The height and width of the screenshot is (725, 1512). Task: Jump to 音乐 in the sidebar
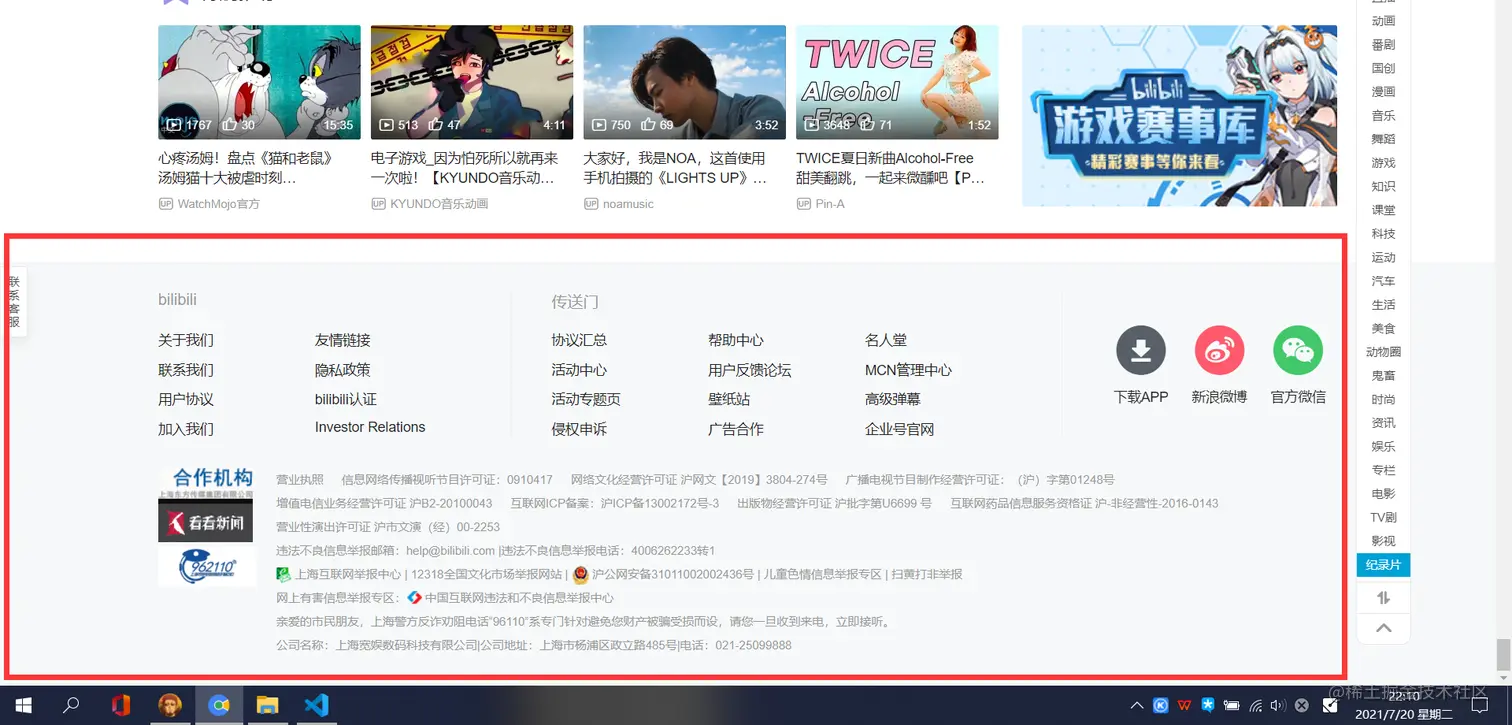[1383, 116]
